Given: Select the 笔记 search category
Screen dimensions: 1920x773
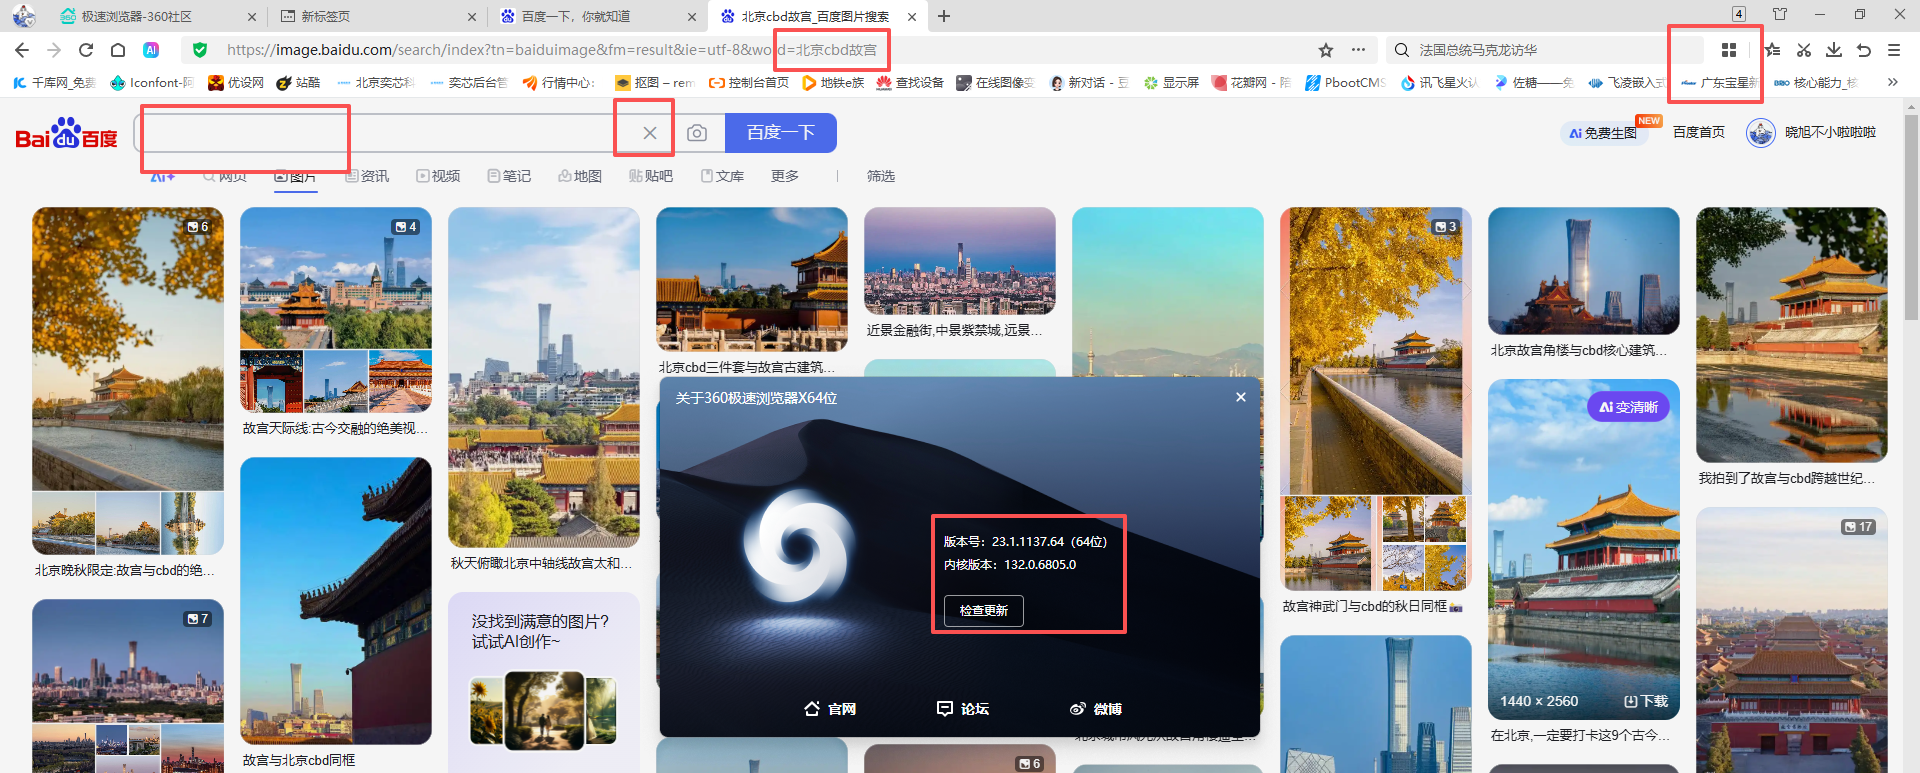Looking at the screenshot, I should (x=509, y=176).
